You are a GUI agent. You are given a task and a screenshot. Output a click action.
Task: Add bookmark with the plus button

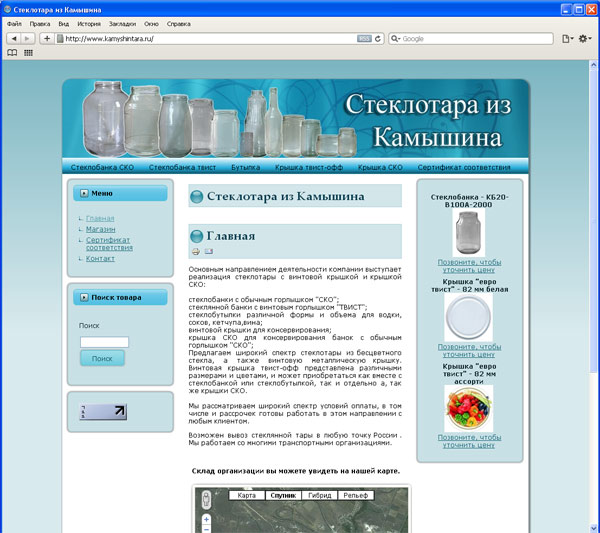click(x=47, y=39)
